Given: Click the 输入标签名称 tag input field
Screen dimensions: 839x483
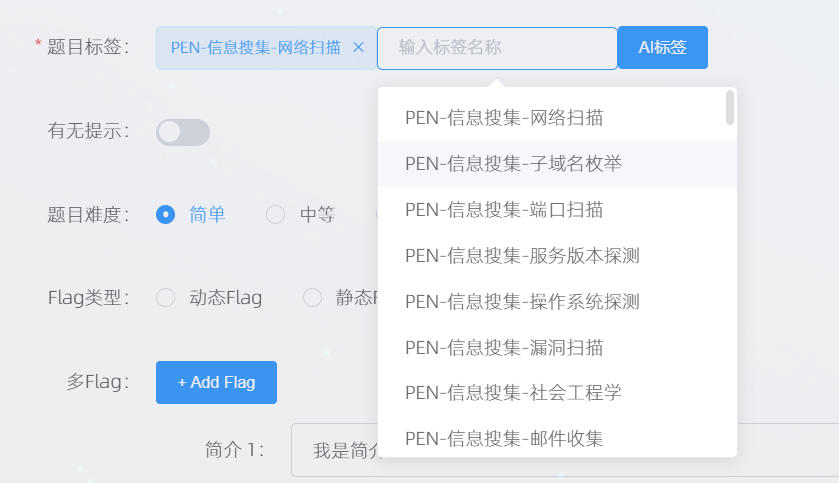Looking at the screenshot, I should pyautogui.click(x=497, y=48).
